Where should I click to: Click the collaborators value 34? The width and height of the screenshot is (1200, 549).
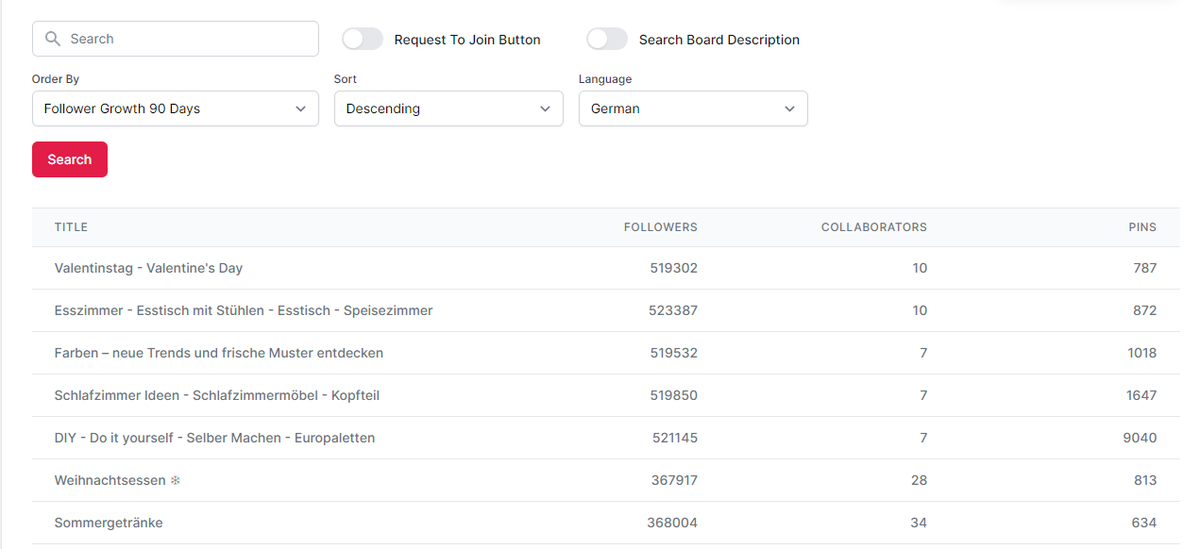919,523
